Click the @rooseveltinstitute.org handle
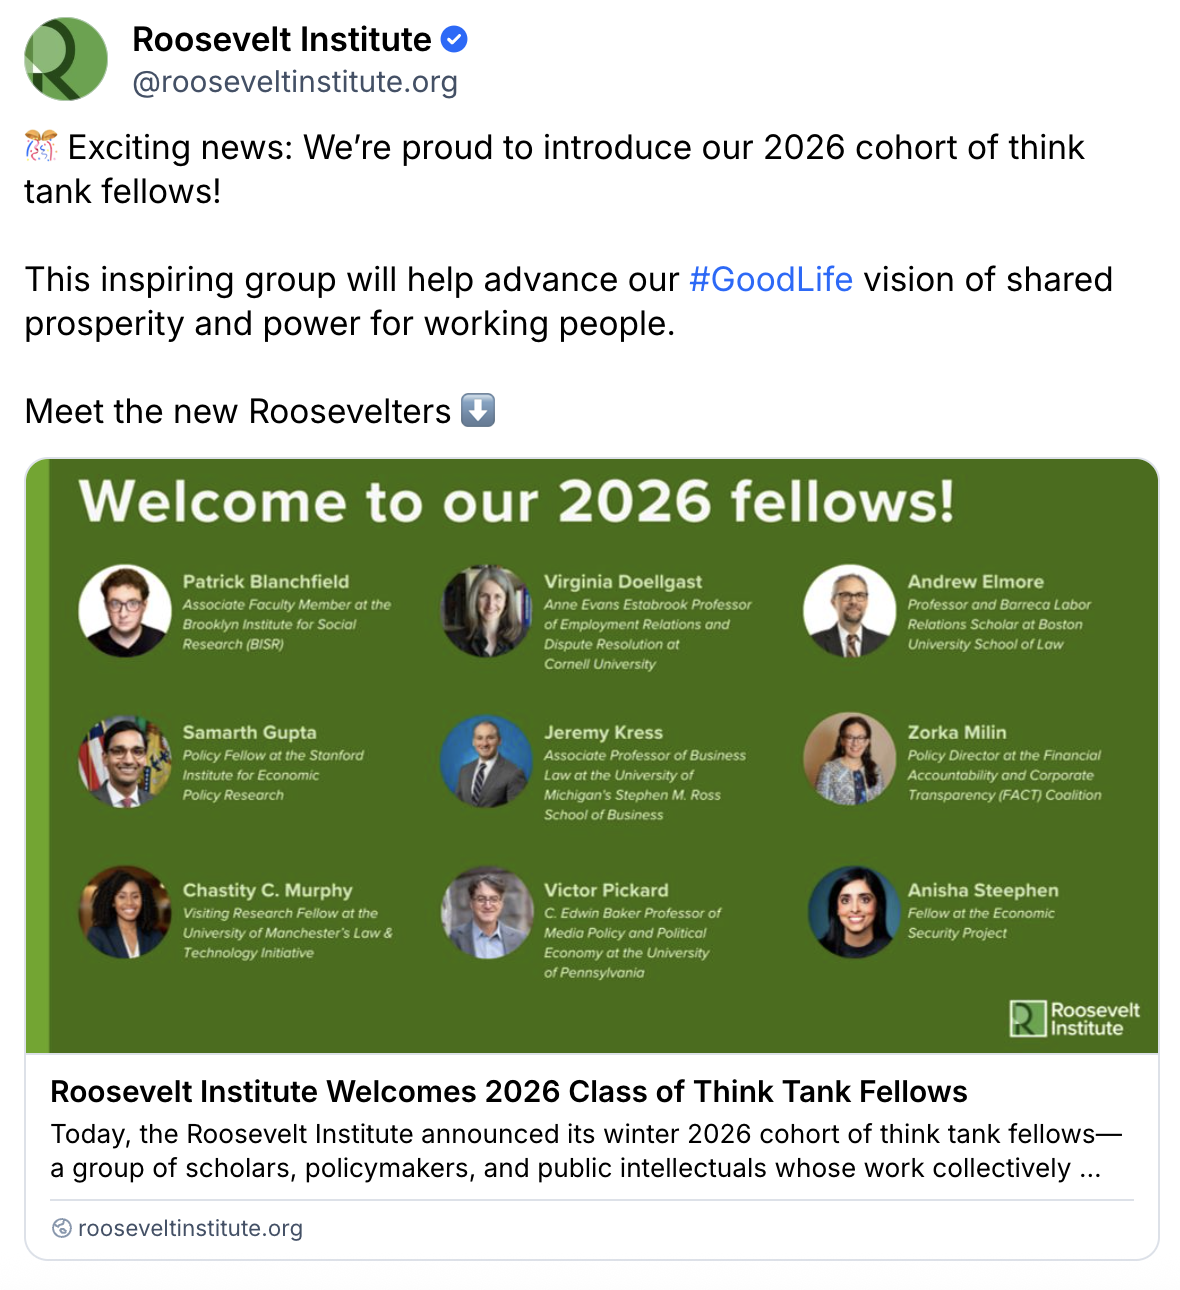This screenshot has width=1180, height=1290. [292, 83]
